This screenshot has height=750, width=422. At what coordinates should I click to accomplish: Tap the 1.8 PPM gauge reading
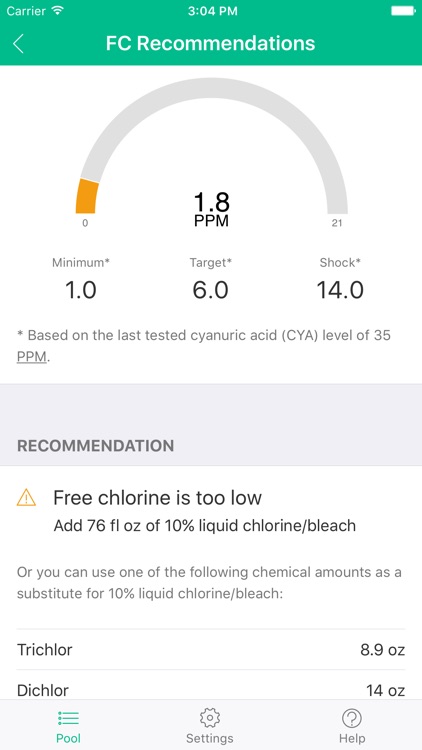211,209
